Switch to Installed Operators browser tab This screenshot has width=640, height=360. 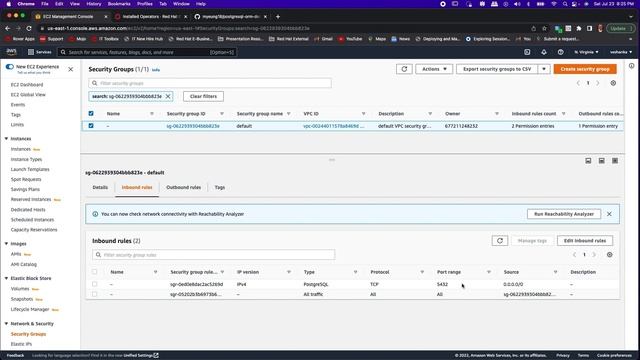[151, 17]
